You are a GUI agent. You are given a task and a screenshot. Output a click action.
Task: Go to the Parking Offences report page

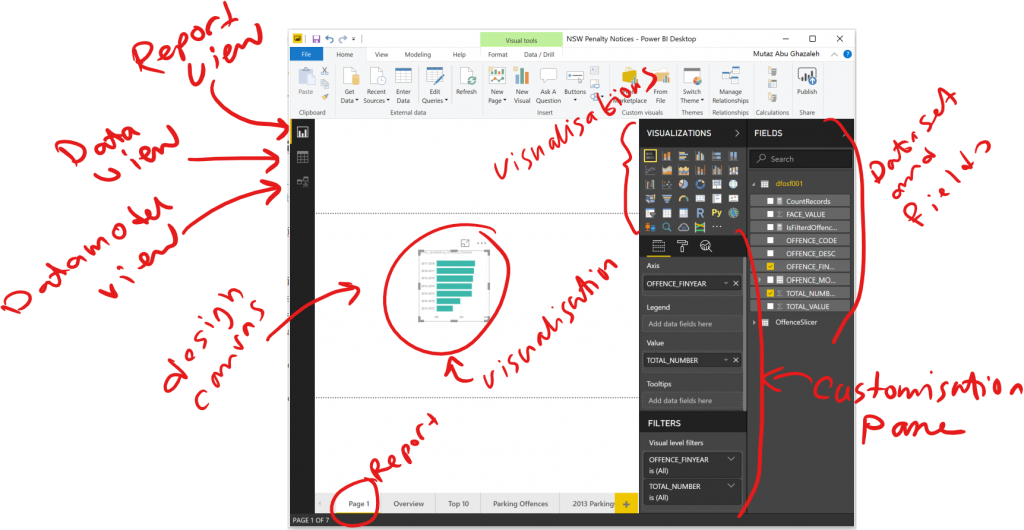click(x=520, y=504)
